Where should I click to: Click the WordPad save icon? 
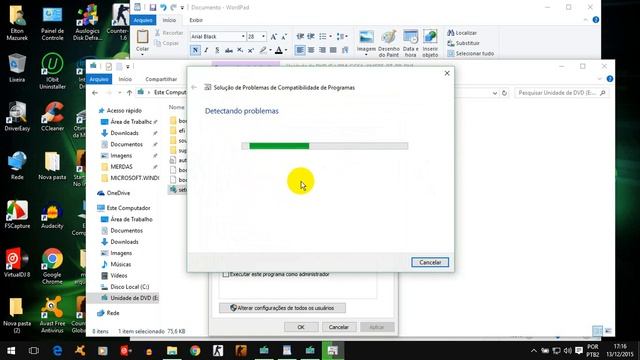pos(153,7)
